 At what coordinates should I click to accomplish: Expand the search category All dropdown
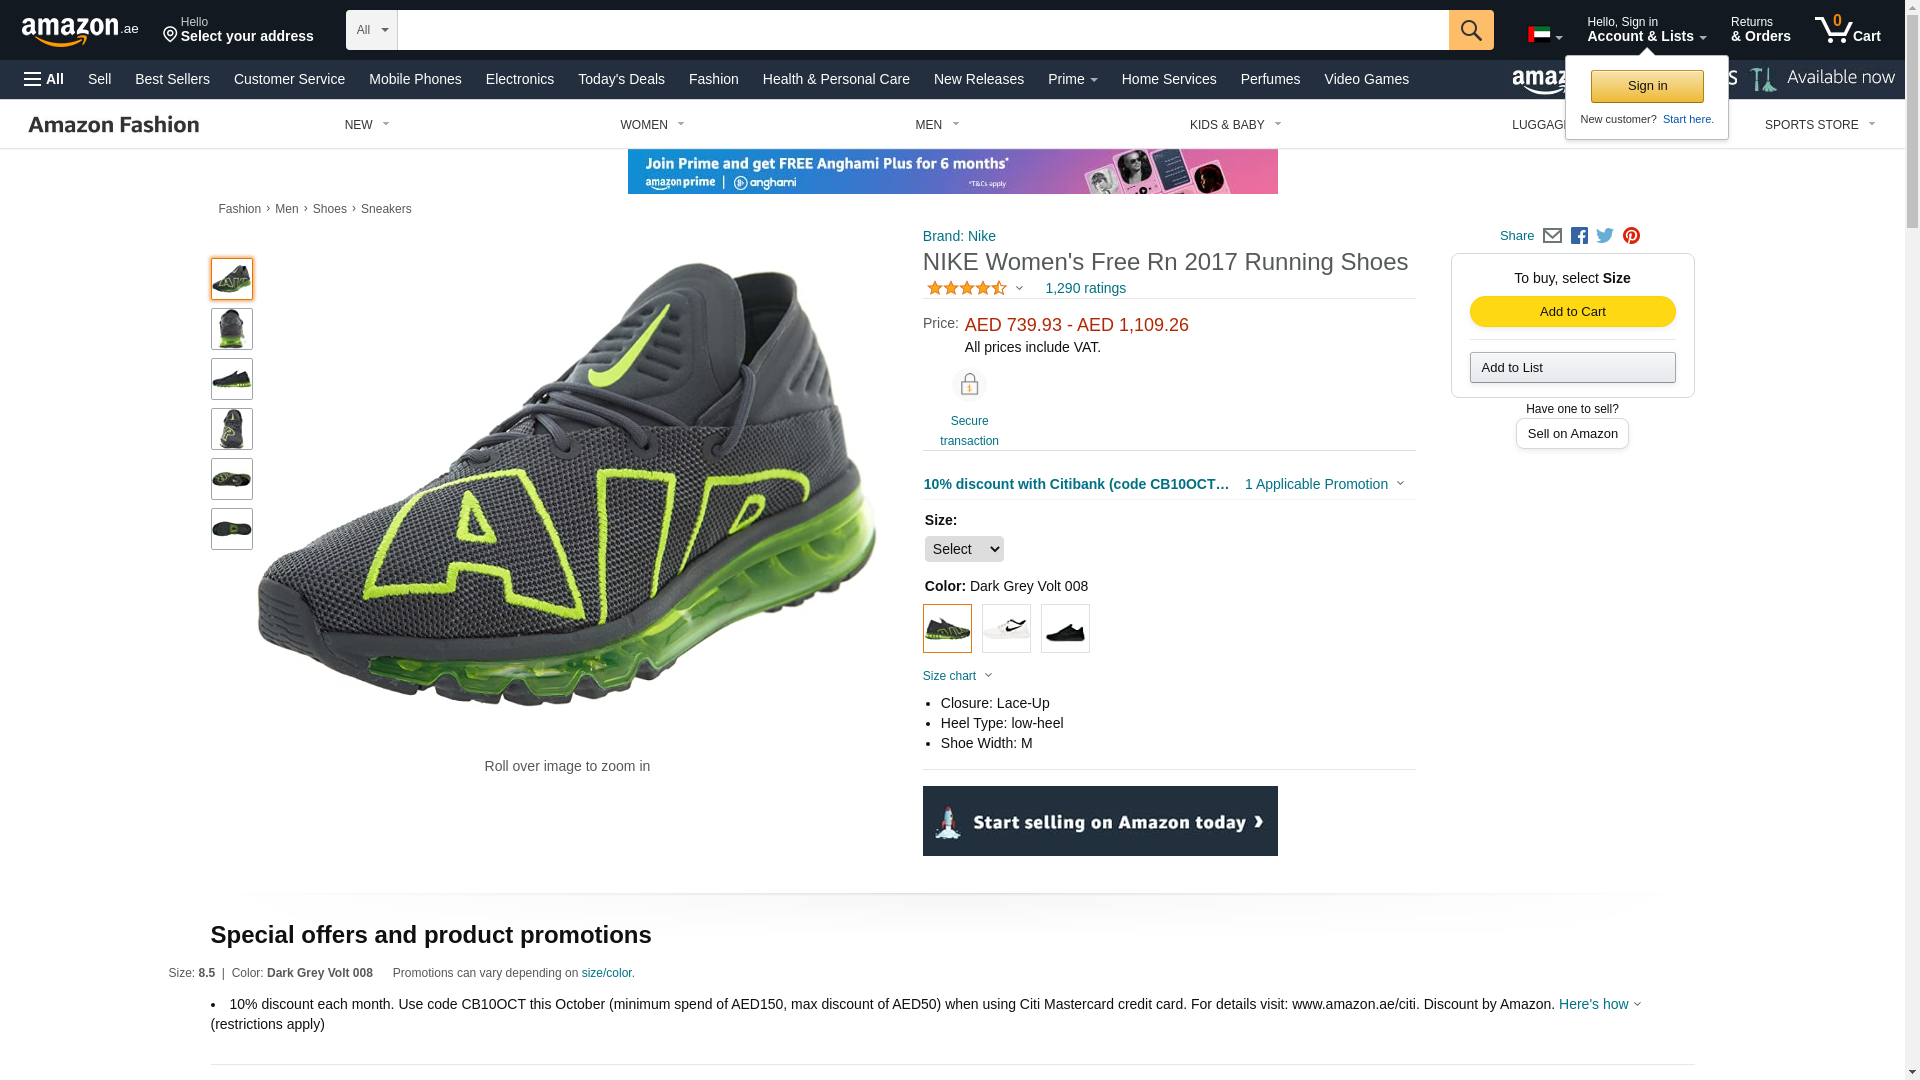tap(372, 30)
